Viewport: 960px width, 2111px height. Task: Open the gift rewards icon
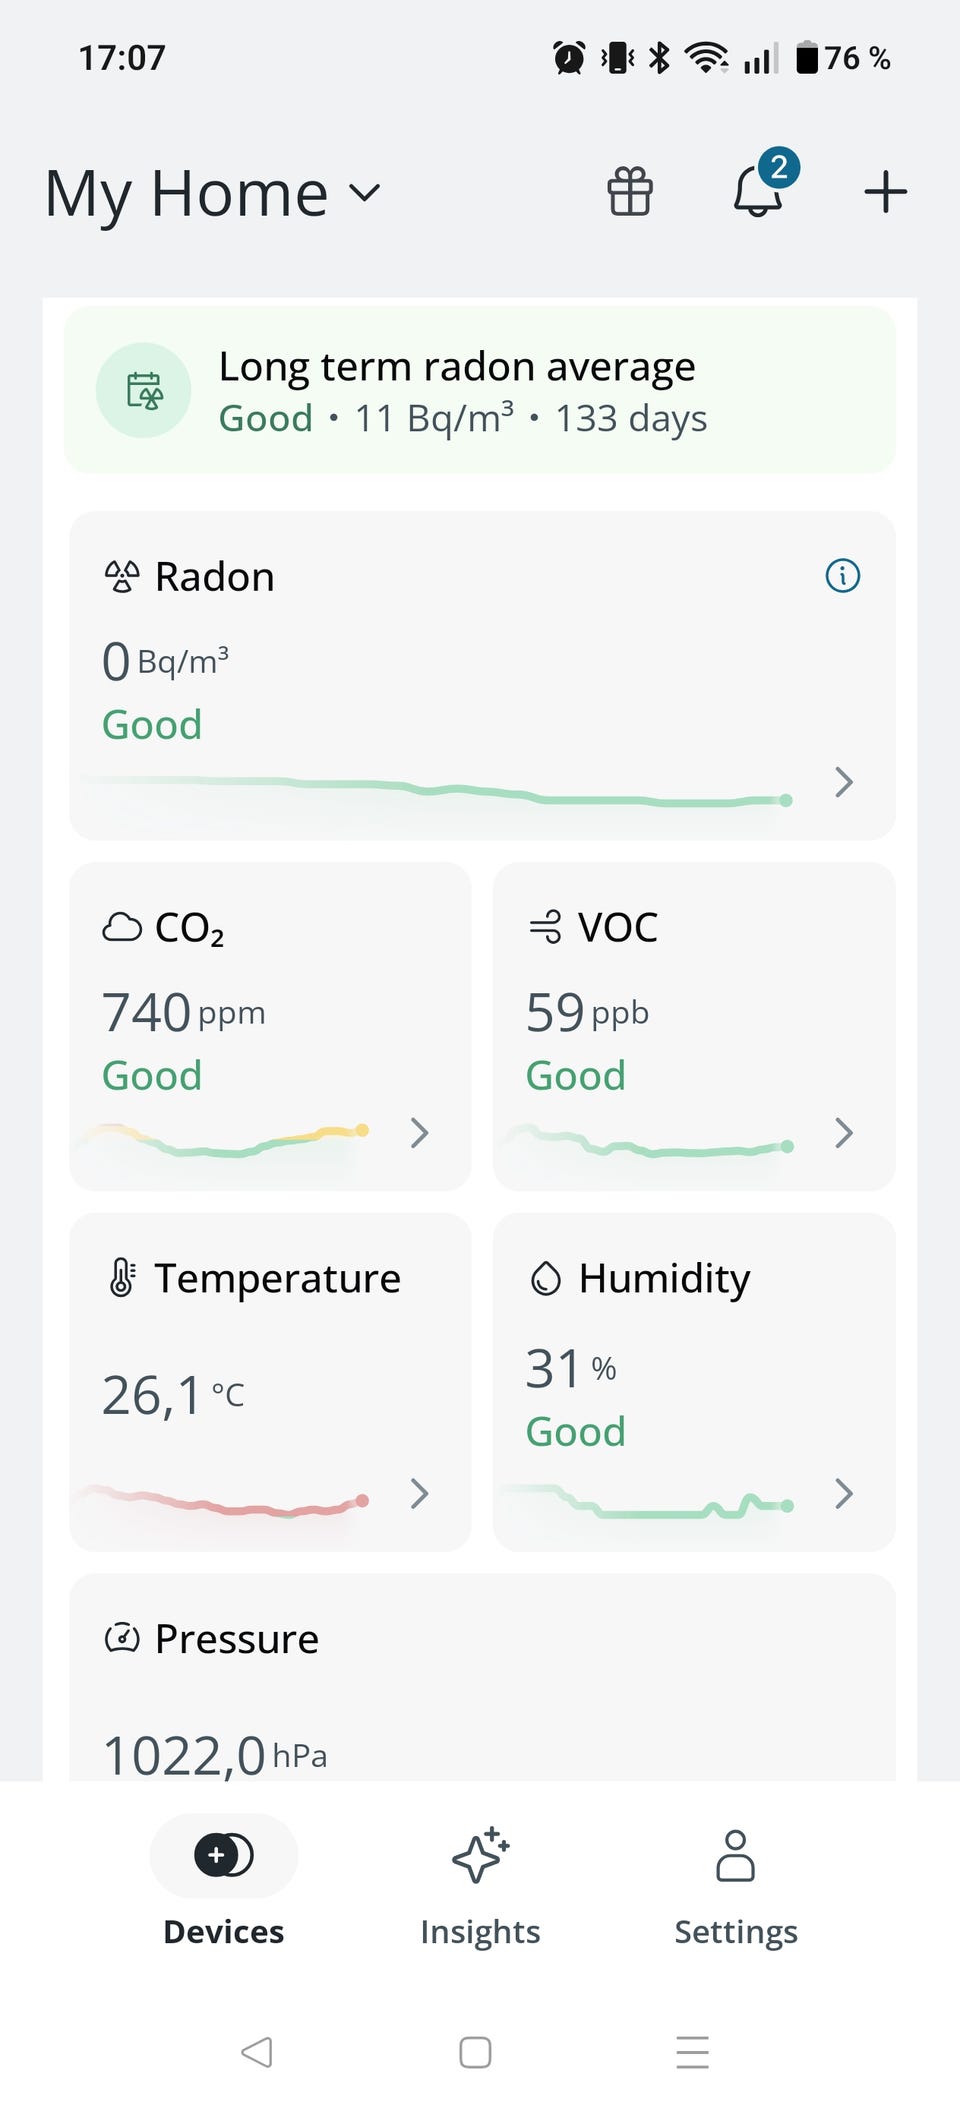click(x=630, y=191)
